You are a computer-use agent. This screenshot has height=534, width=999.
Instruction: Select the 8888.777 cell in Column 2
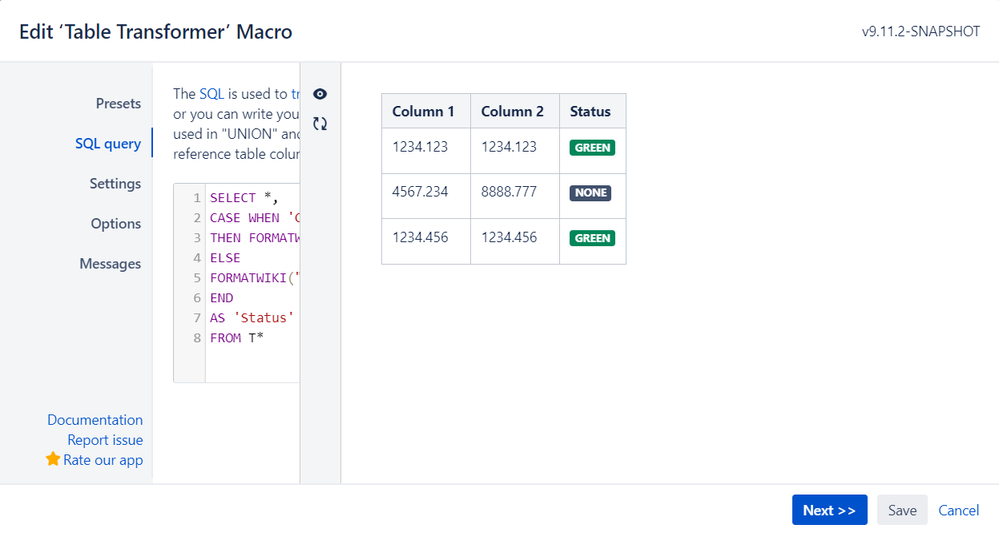coord(509,193)
